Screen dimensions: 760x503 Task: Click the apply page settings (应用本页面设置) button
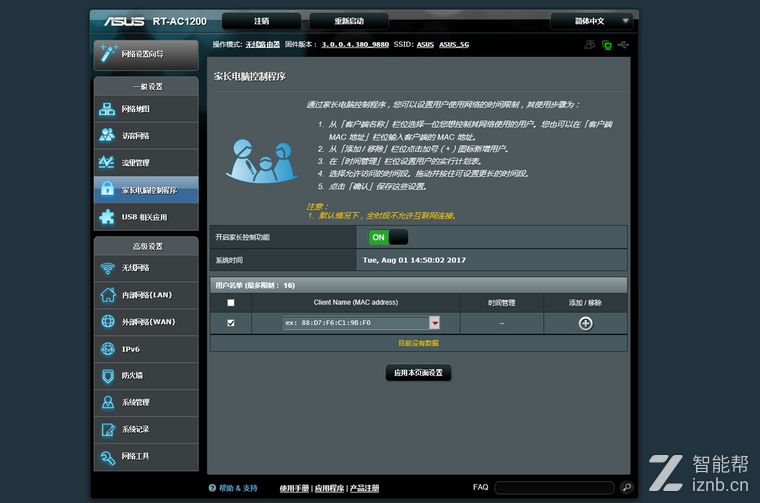[x=418, y=373]
